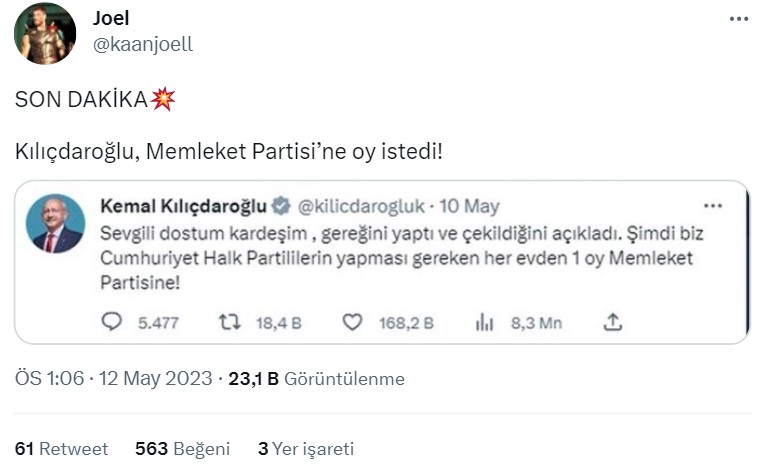Click the reply bubble icon showing 5.477
Image resolution: width=764 pixels, height=474 pixels.
[x=112, y=322]
